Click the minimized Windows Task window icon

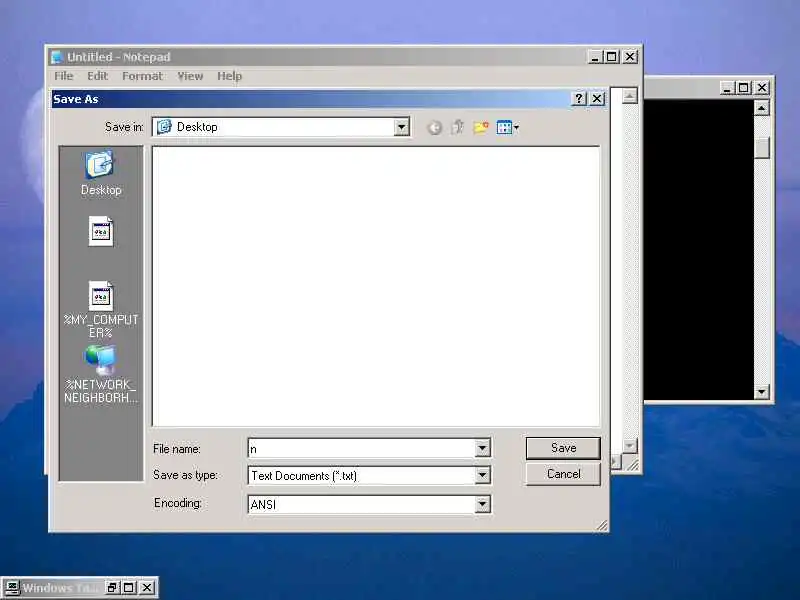point(12,588)
